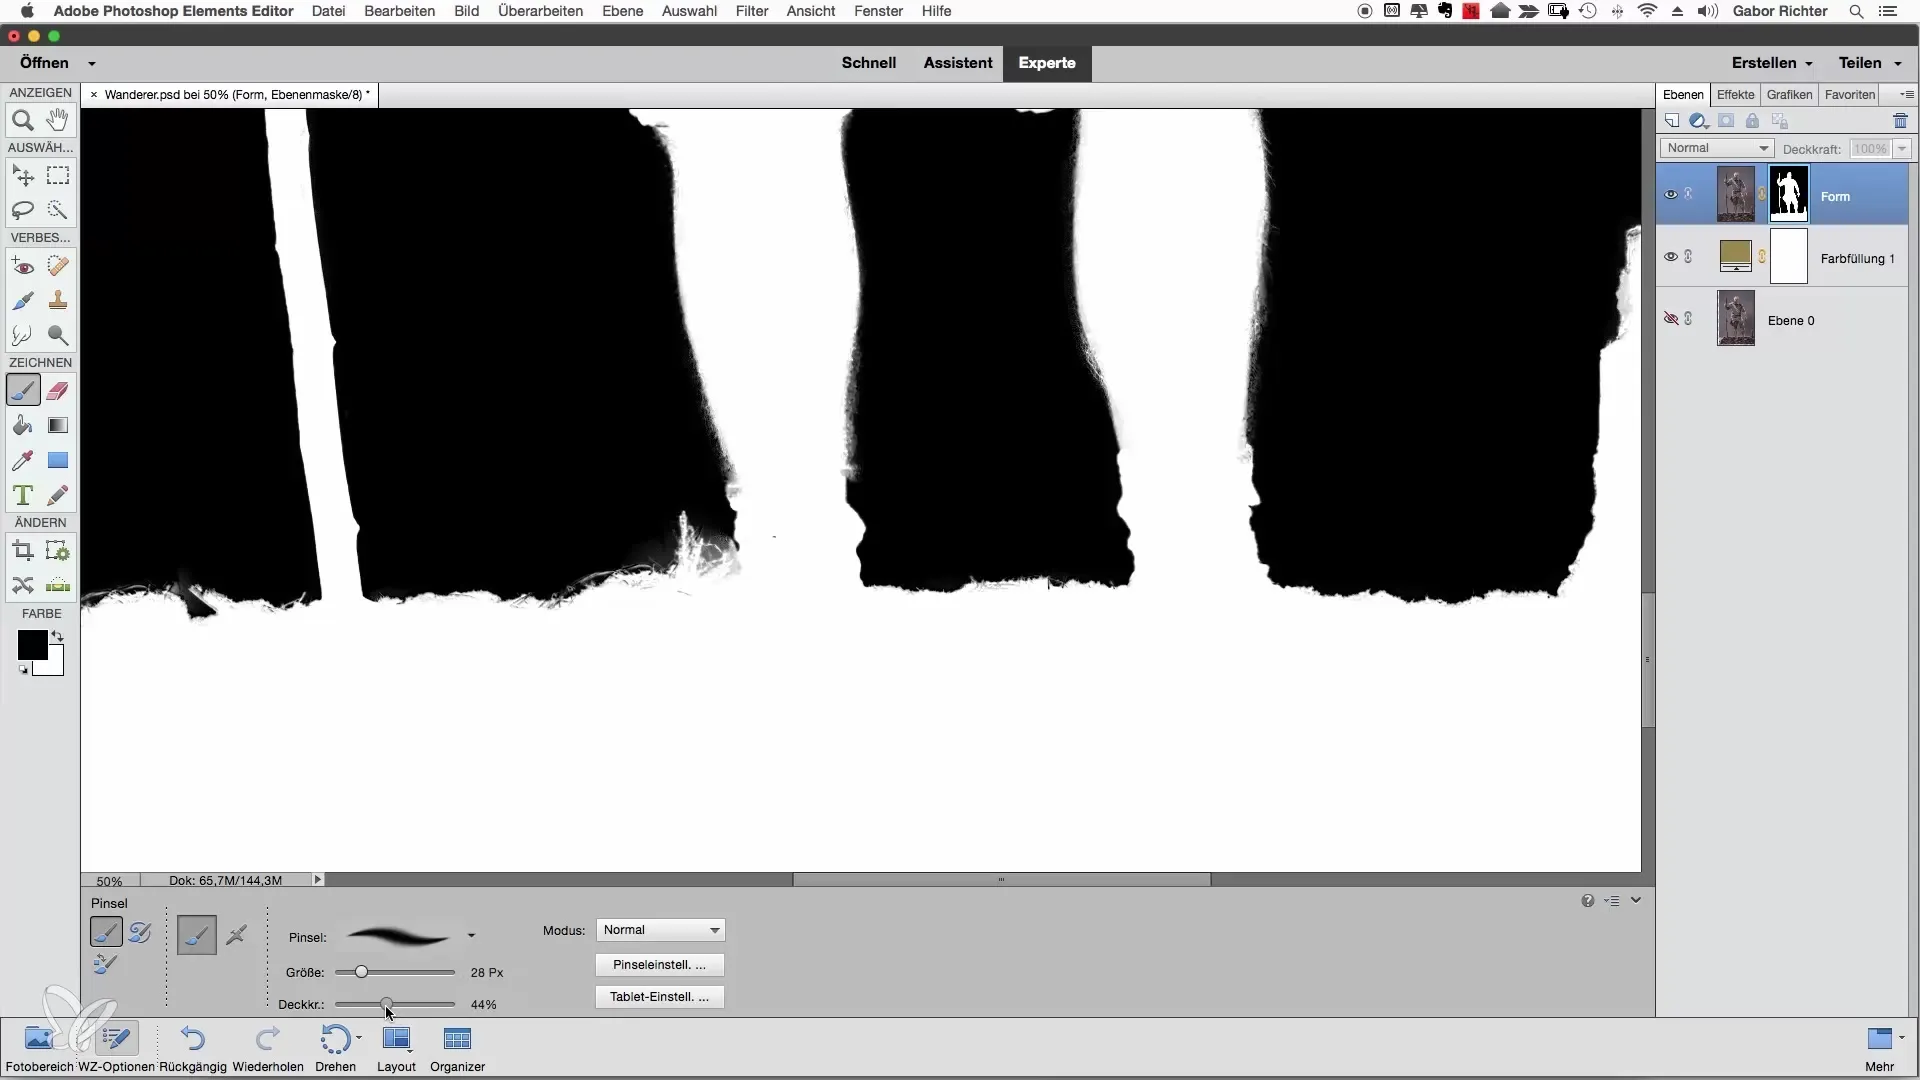Select the Smart Brush tool
This screenshot has width=1920, height=1080.
pyautogui.click(x=22, y=301)
